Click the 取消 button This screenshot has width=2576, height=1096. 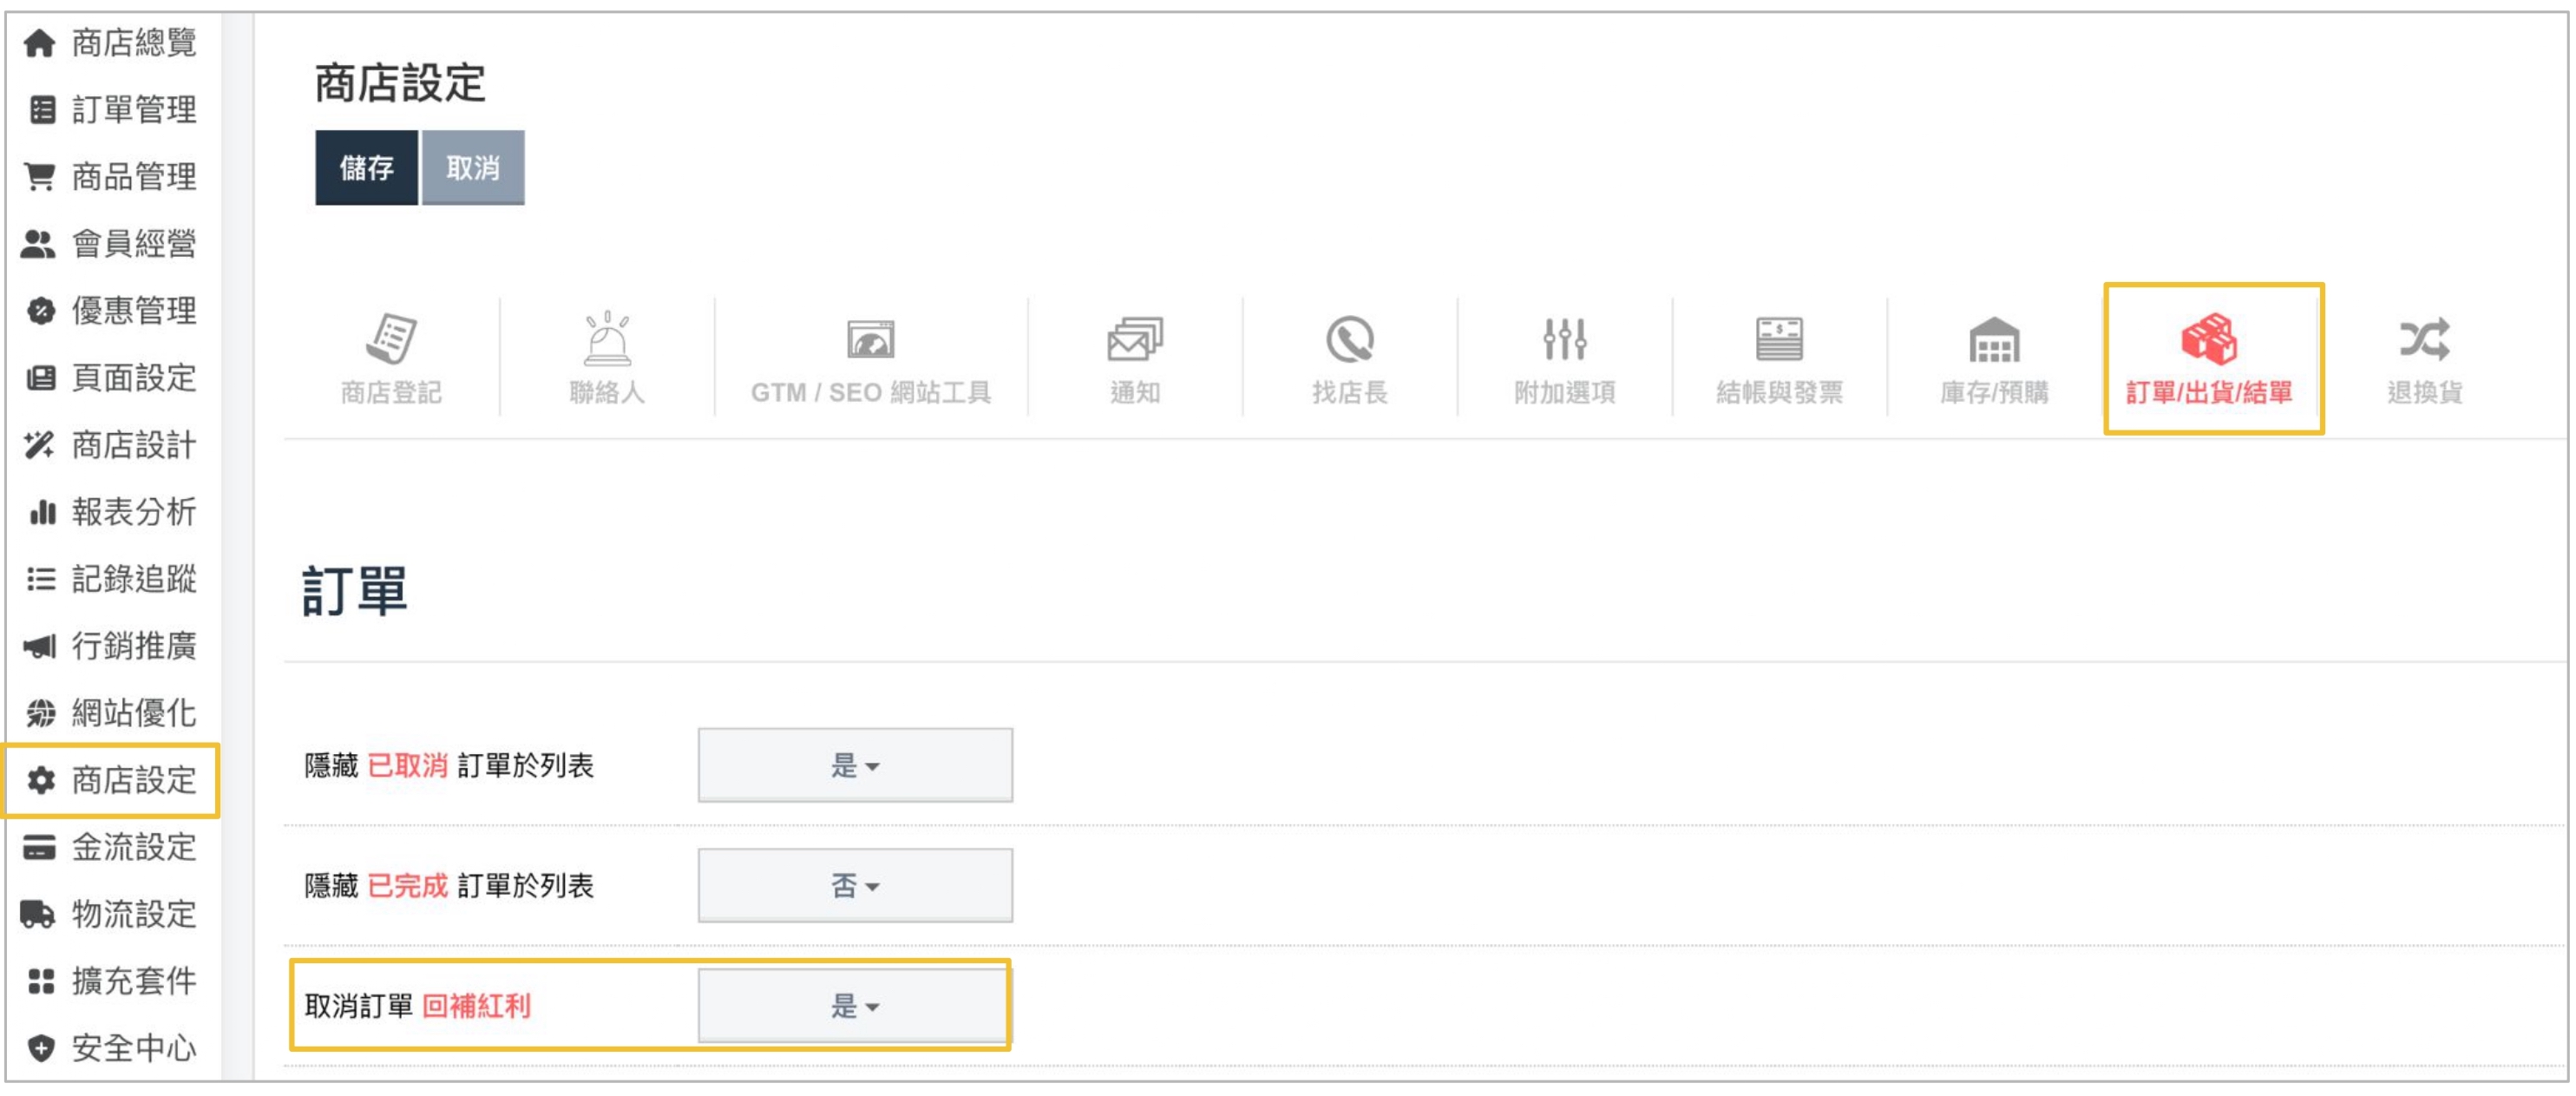coord(473,168)
